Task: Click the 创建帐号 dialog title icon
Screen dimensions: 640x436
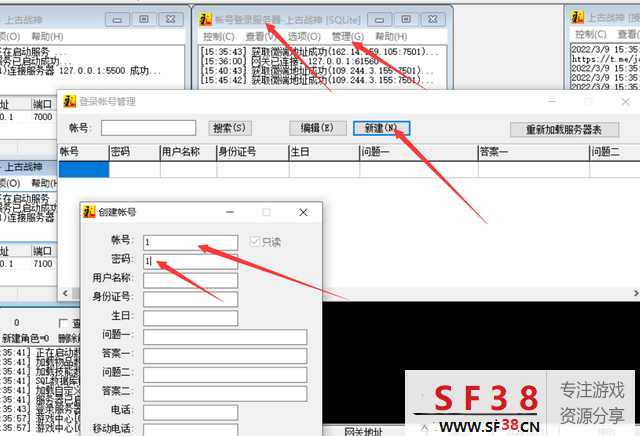Action: point(89,212)
